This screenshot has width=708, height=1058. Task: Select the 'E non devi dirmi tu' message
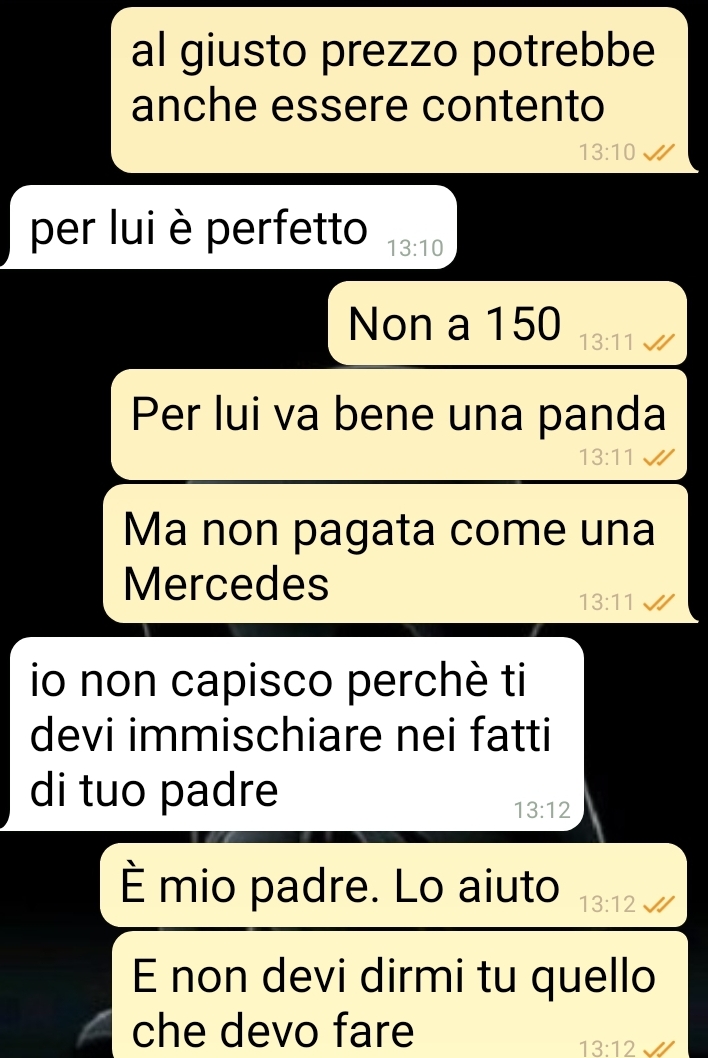[x=399, y=995]
